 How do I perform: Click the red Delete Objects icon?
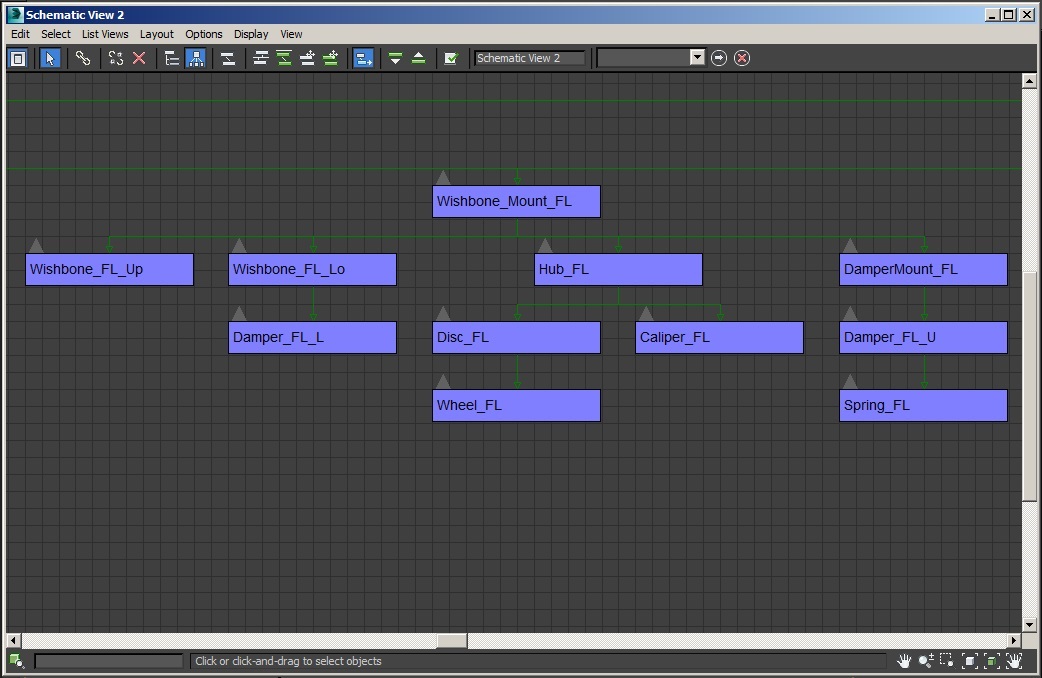coord(139,58)
